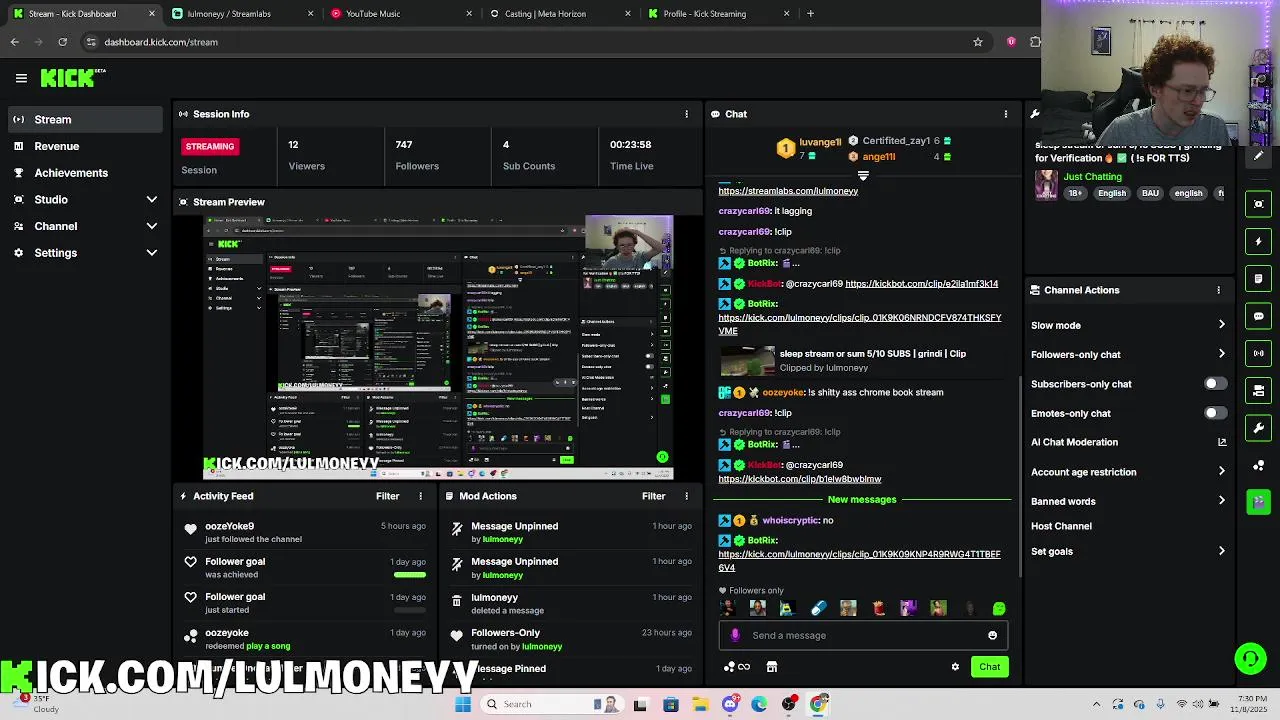Open OBS Studio from the taskbar

[789, 704]
